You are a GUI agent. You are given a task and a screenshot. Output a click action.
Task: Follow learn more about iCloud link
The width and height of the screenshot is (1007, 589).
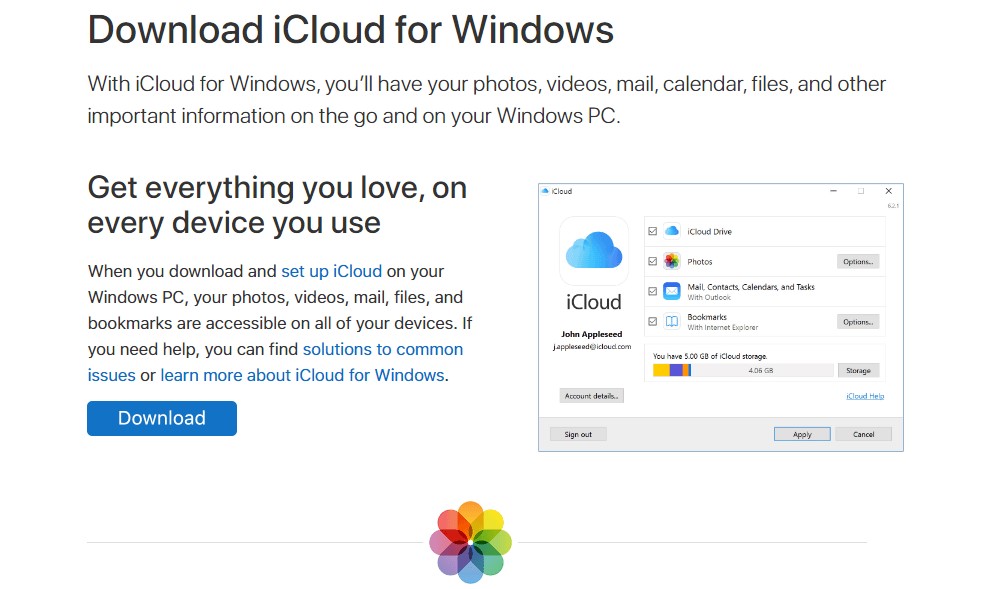302,375
